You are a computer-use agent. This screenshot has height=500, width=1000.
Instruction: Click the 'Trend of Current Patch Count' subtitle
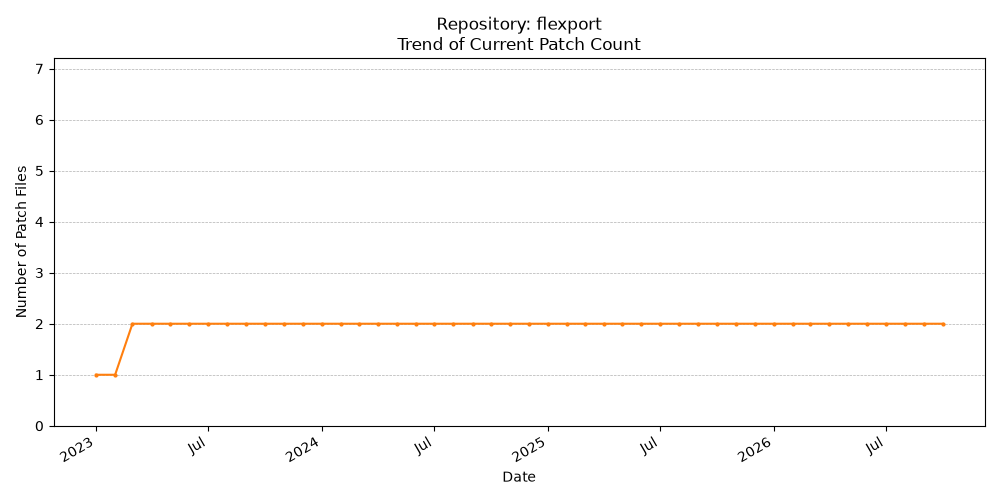coord(518,45)
